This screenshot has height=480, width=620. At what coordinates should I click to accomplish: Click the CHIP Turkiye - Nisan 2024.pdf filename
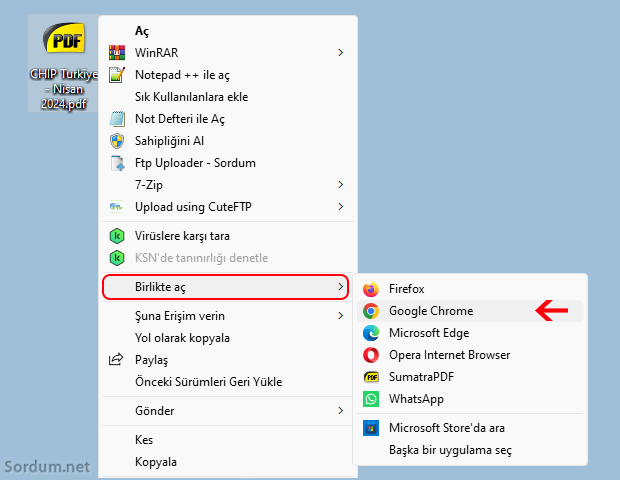click(x=64, y=89)
